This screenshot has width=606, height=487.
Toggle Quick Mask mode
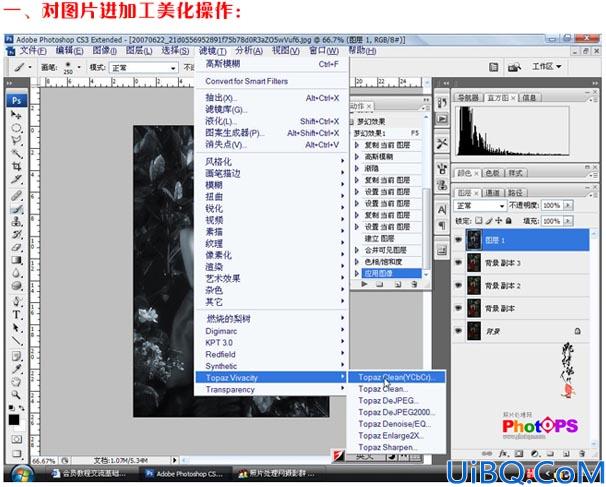[x=16, y=439]
